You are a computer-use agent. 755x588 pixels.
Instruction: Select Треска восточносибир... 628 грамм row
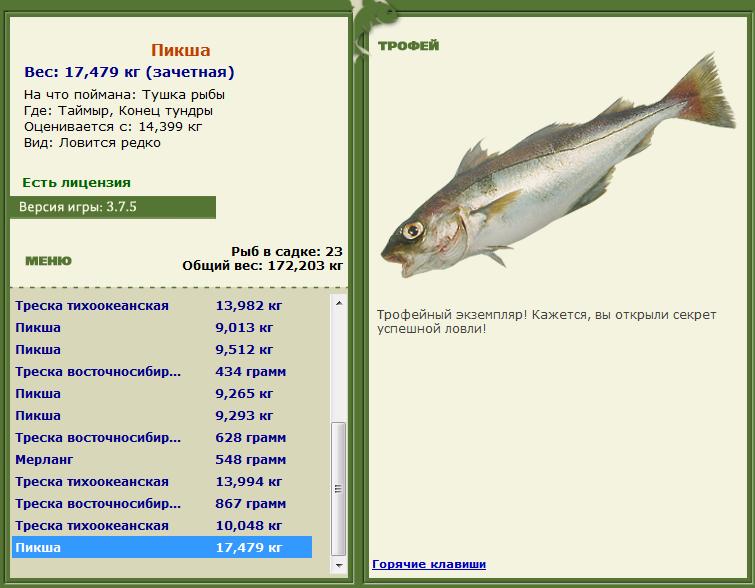162,438
